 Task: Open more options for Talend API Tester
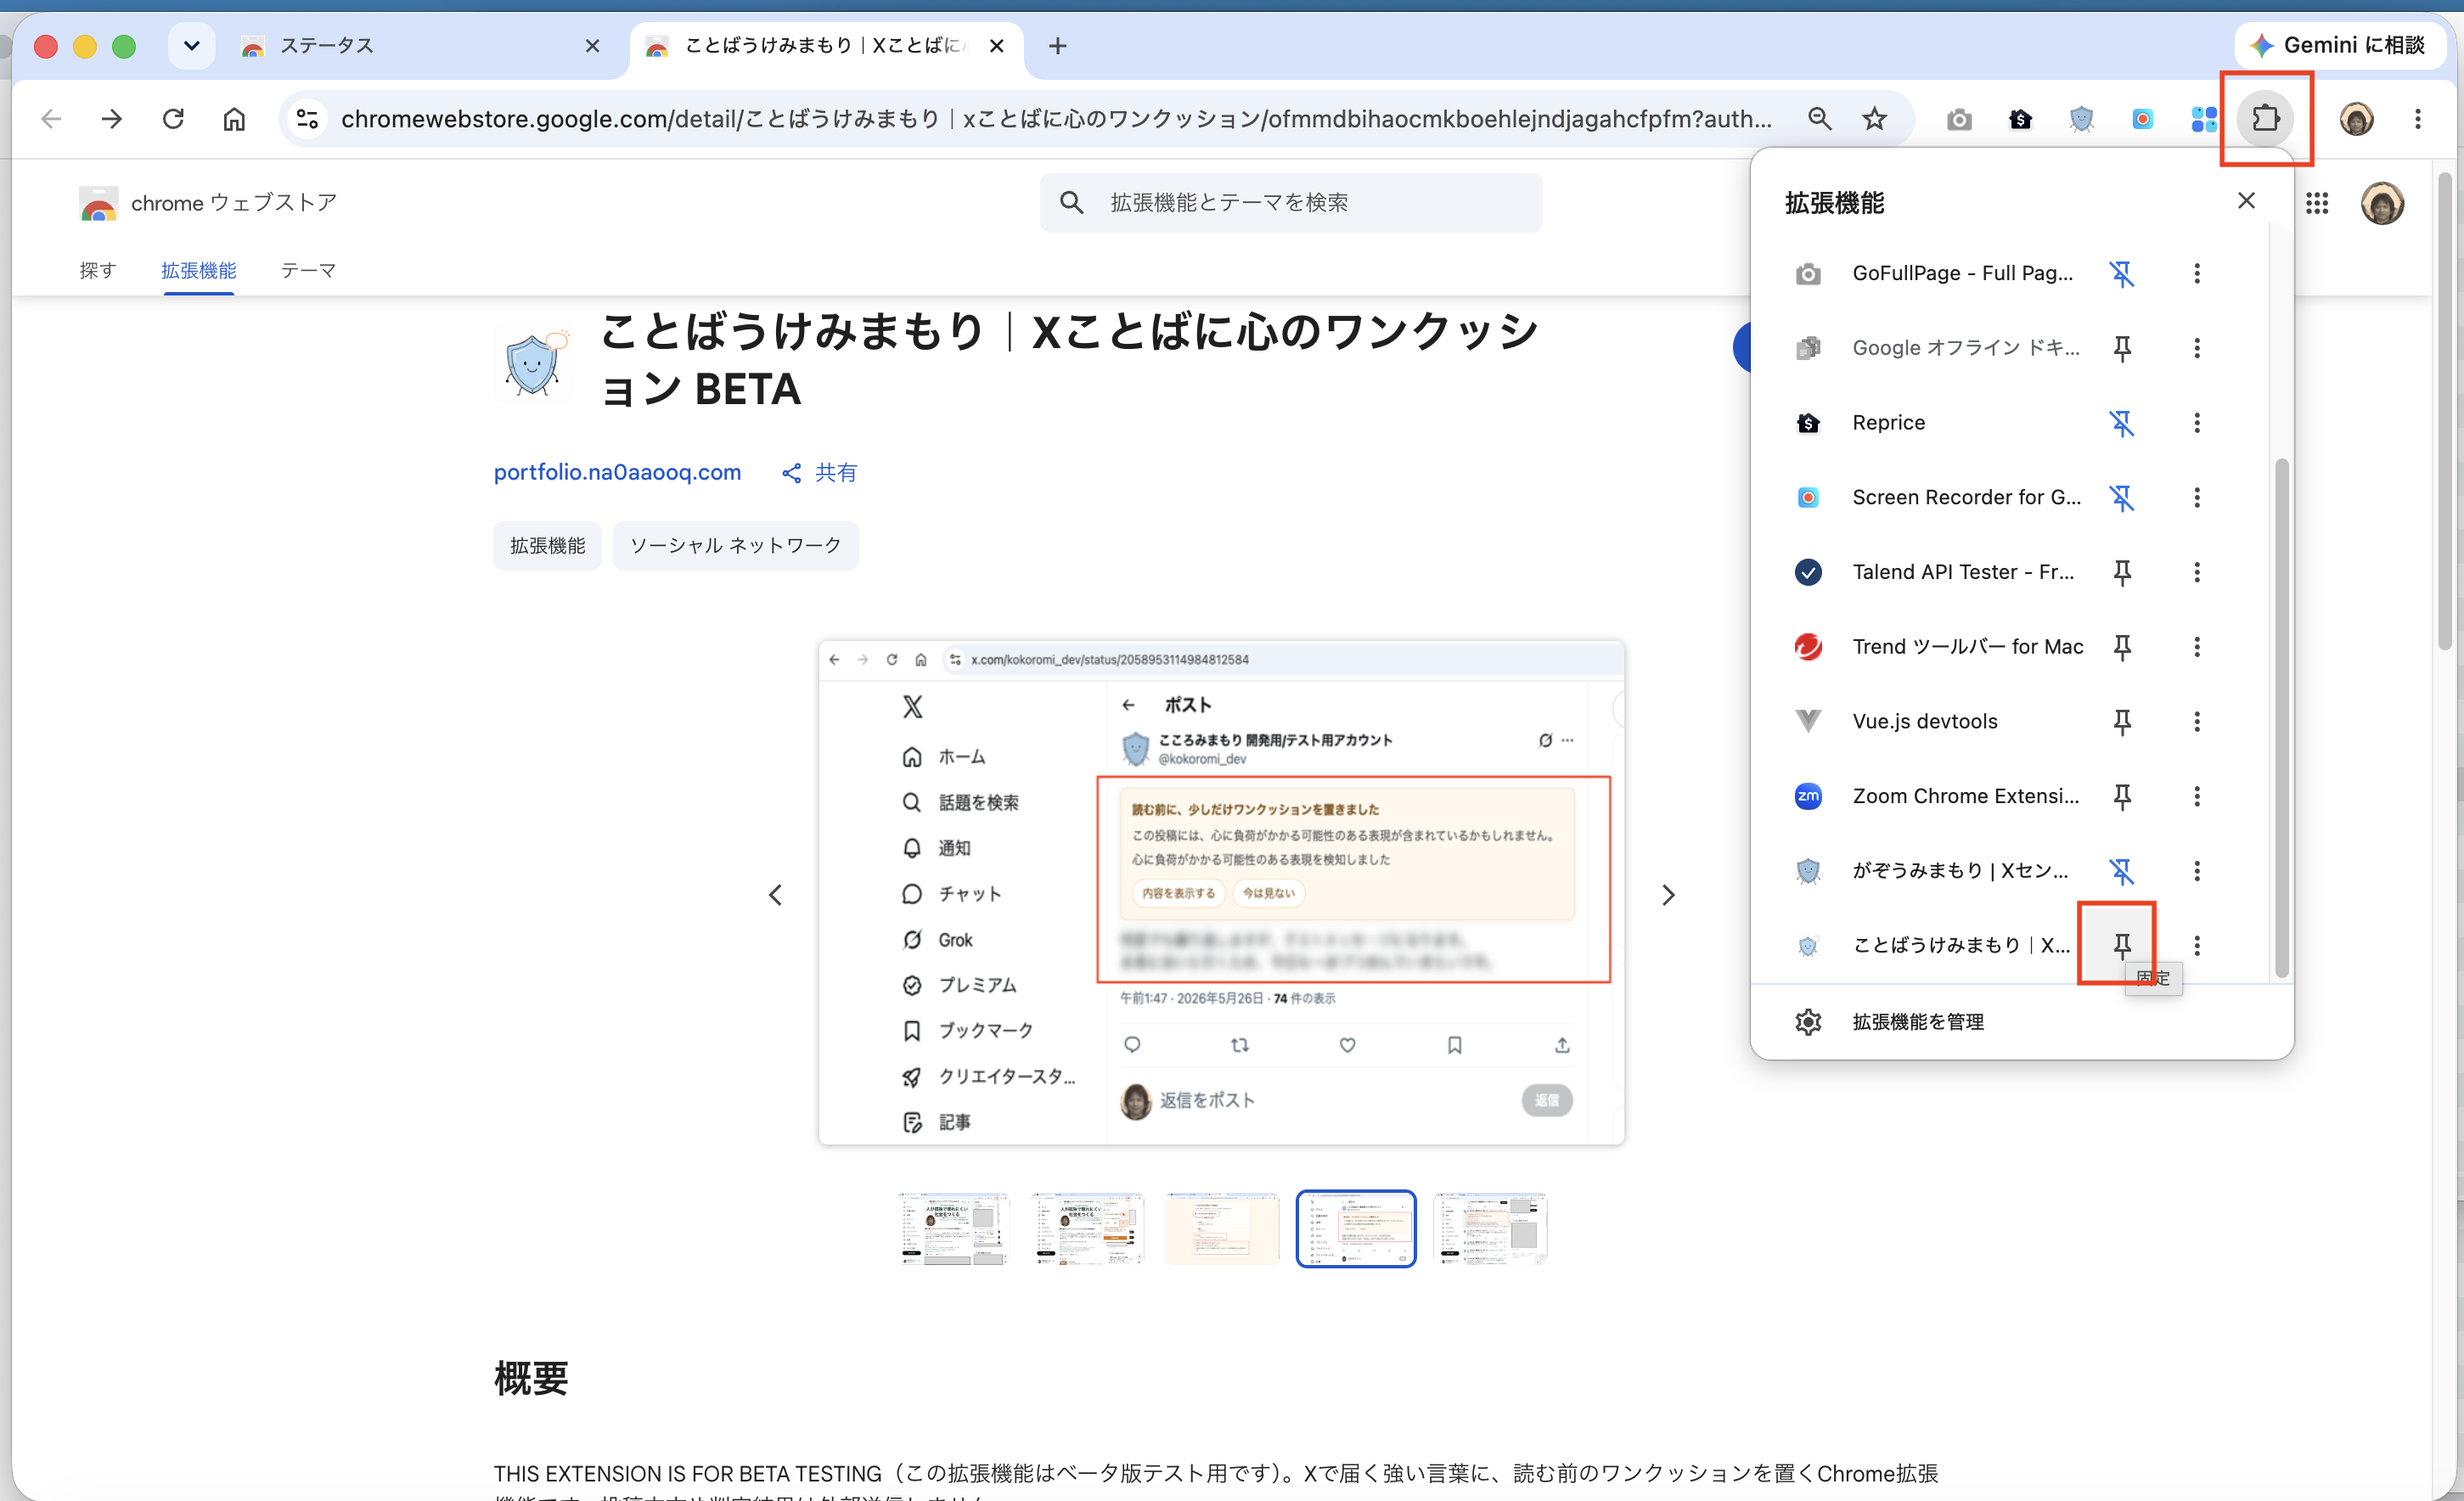click(2197, 572)
